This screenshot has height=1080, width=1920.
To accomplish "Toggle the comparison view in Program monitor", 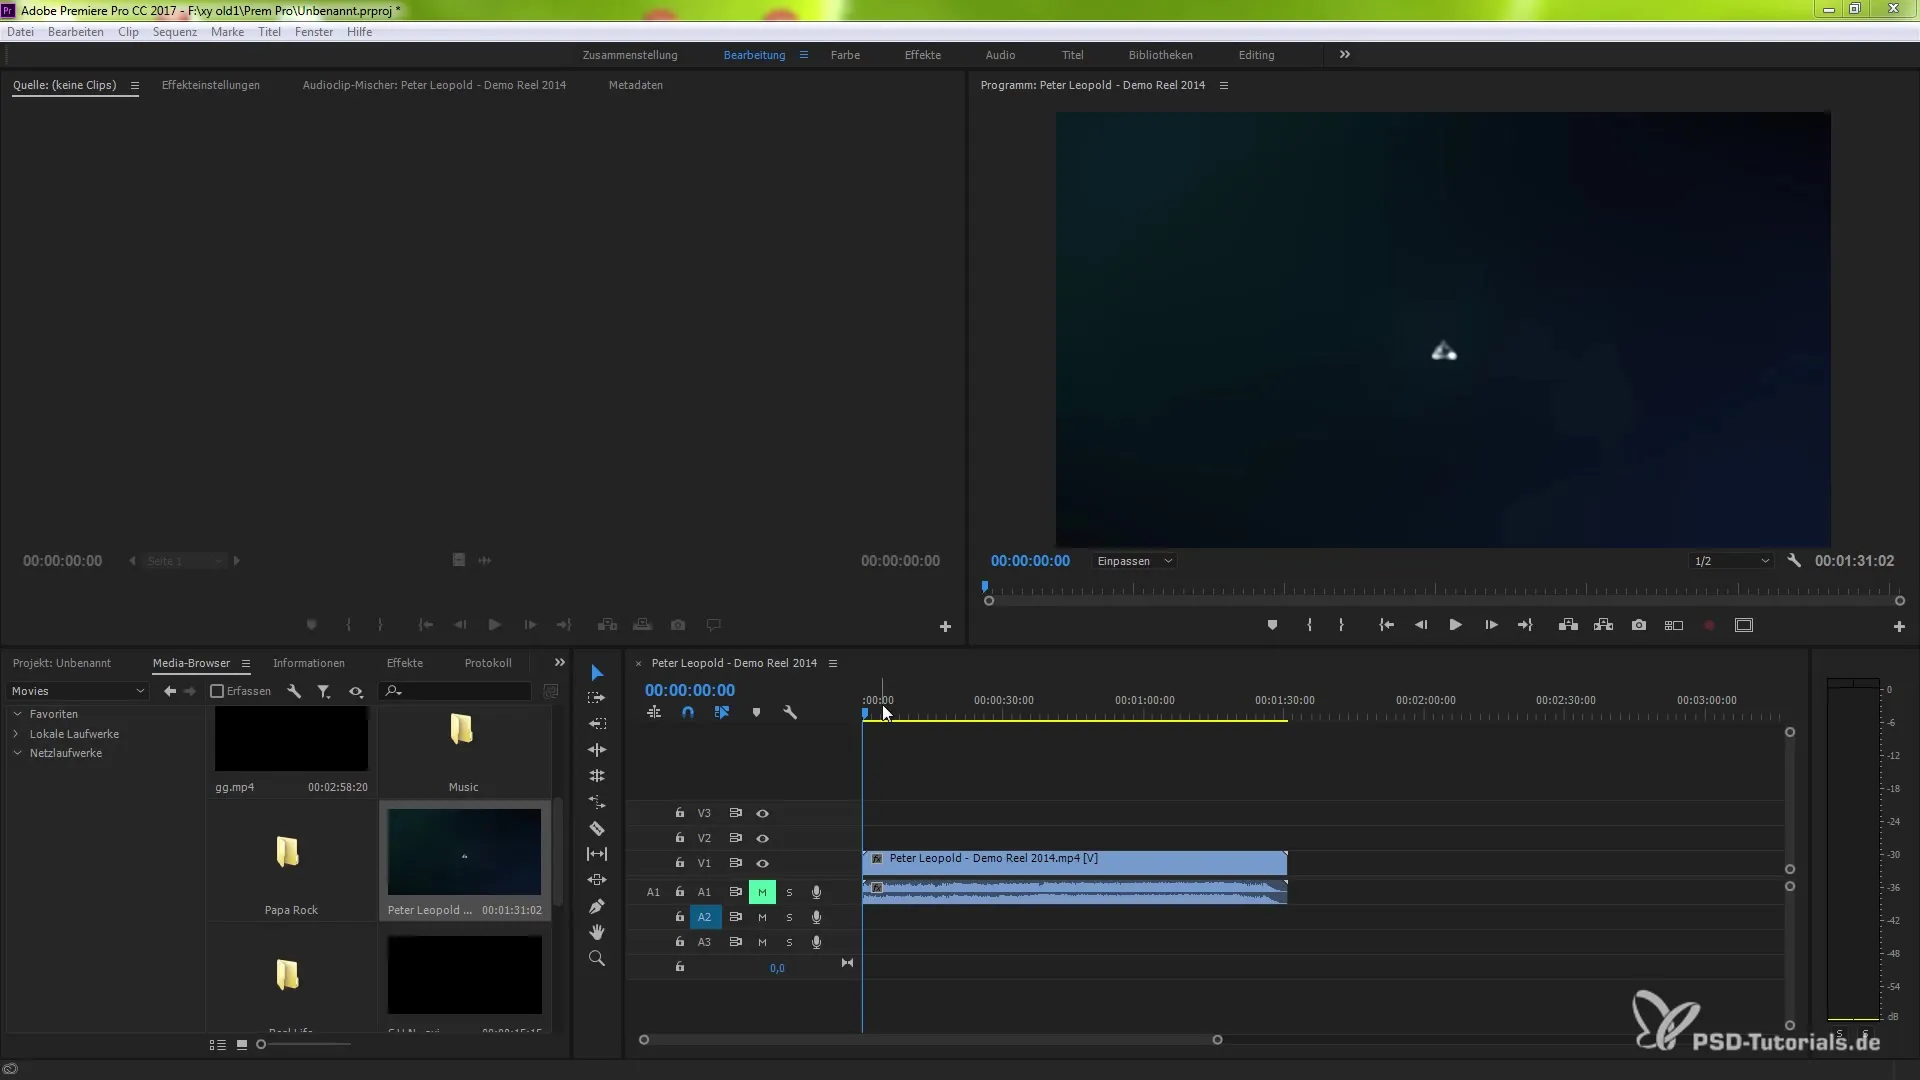I will (x=1674, y=625).
